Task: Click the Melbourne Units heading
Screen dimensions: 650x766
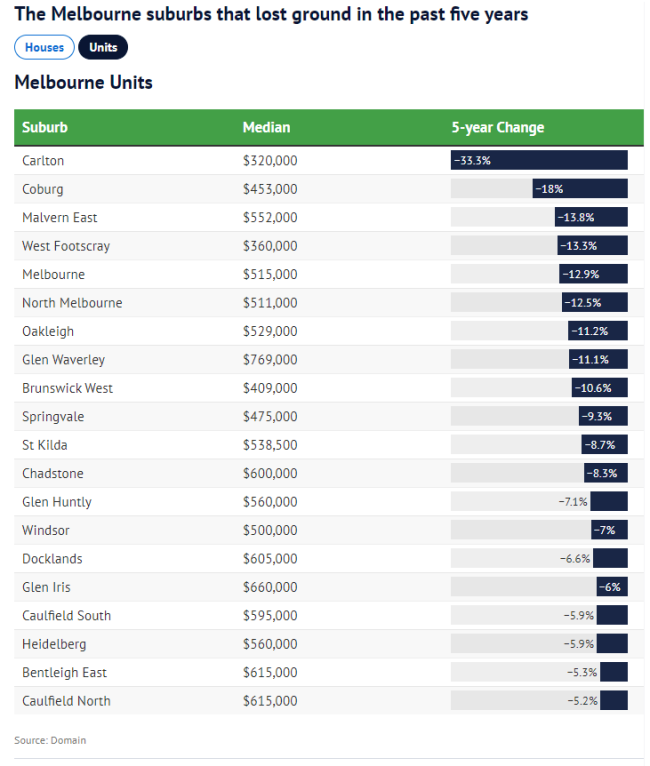Action: pos(84,82)
